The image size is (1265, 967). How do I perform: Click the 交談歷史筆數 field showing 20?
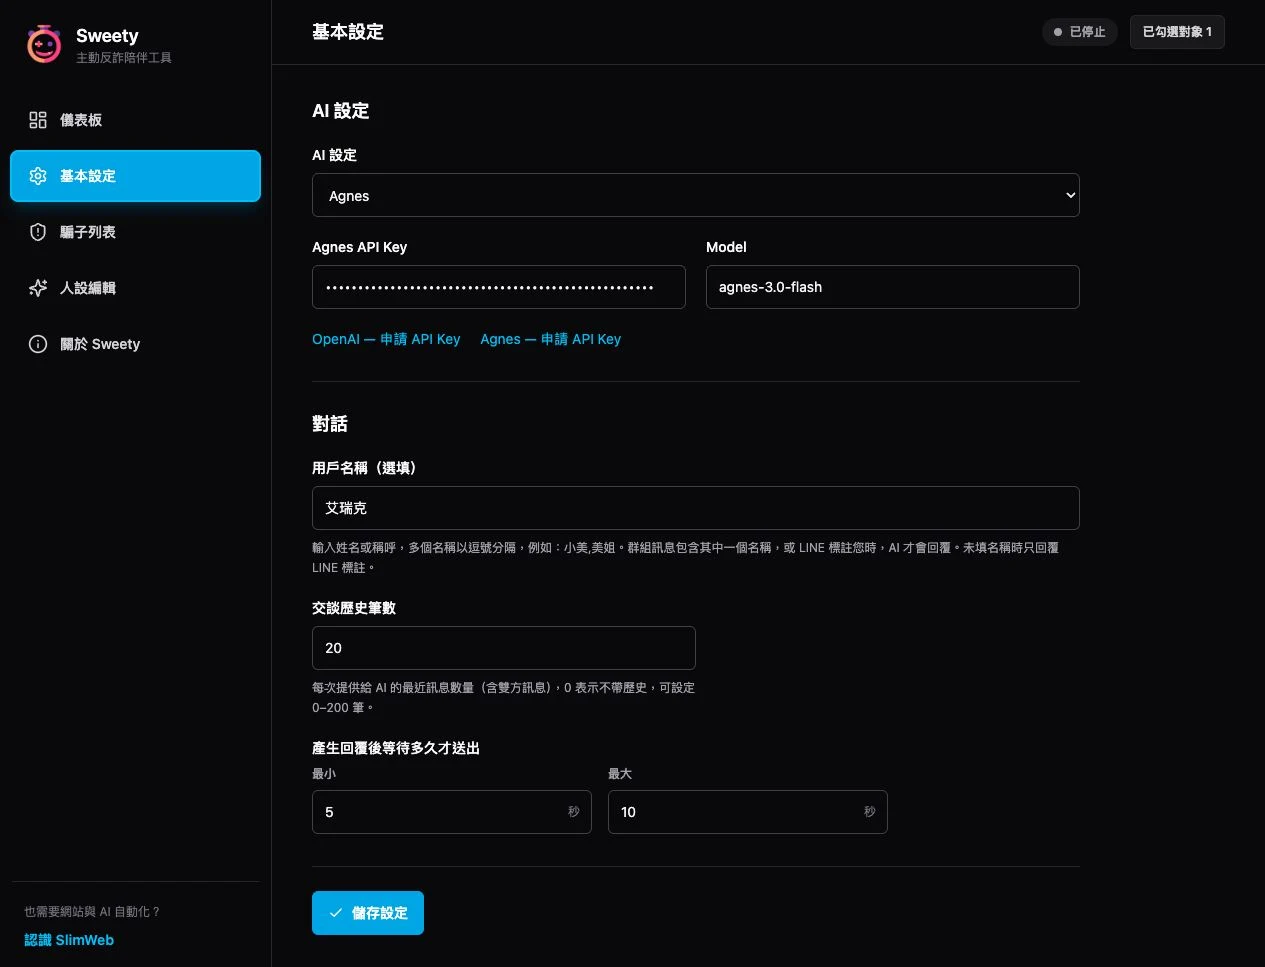point(503,648)
